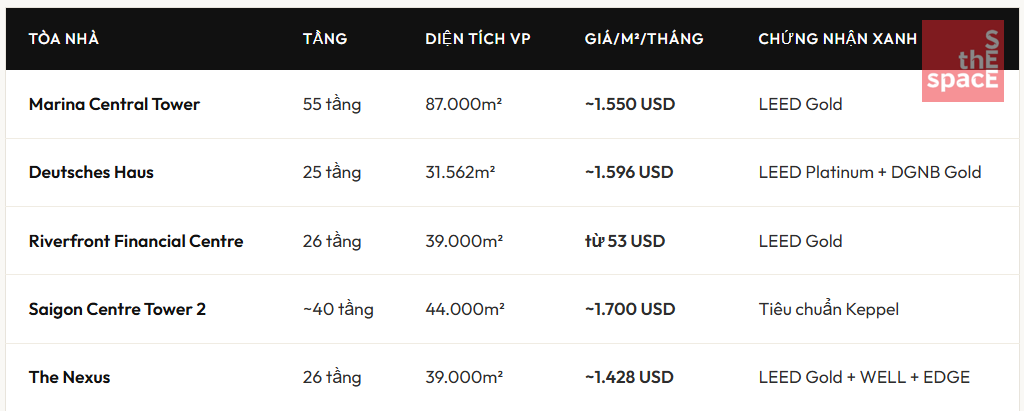The width and height of the screenshot is (1024, 411).
Task: Click the LEED Platinum + DGNB Gold certification
Action: [x=870, y=172]
